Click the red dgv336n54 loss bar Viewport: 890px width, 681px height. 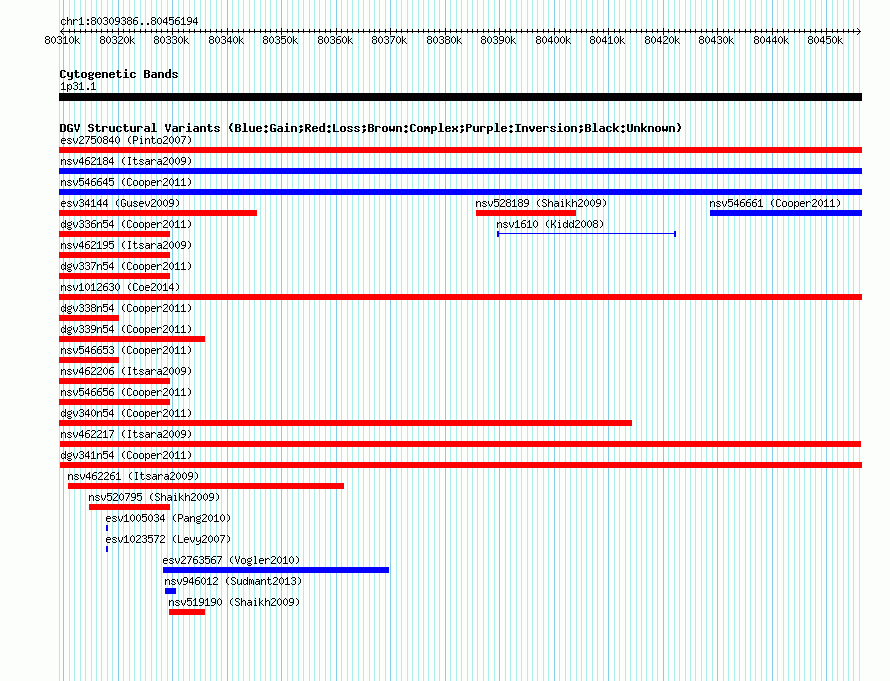point(115,234)
